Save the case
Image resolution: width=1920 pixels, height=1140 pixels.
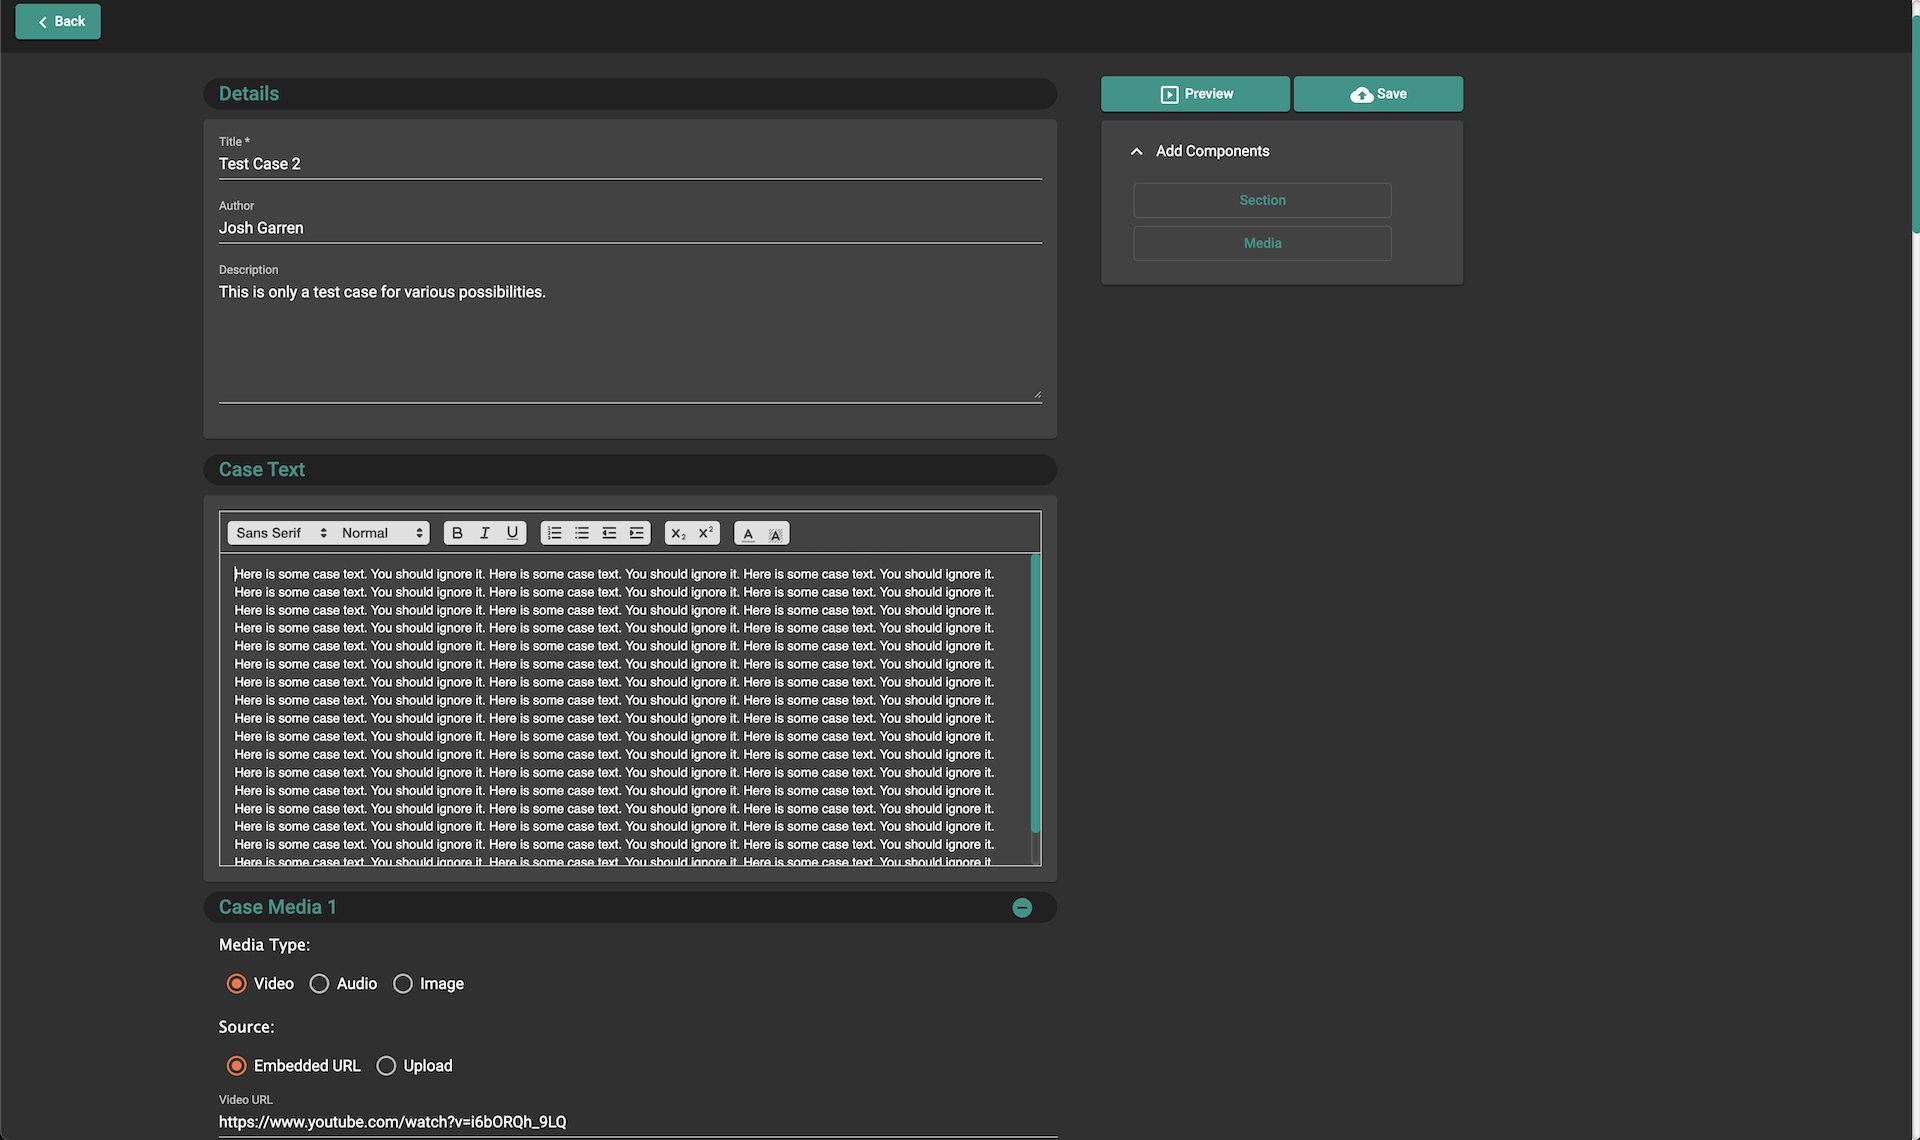(1378, 94)
